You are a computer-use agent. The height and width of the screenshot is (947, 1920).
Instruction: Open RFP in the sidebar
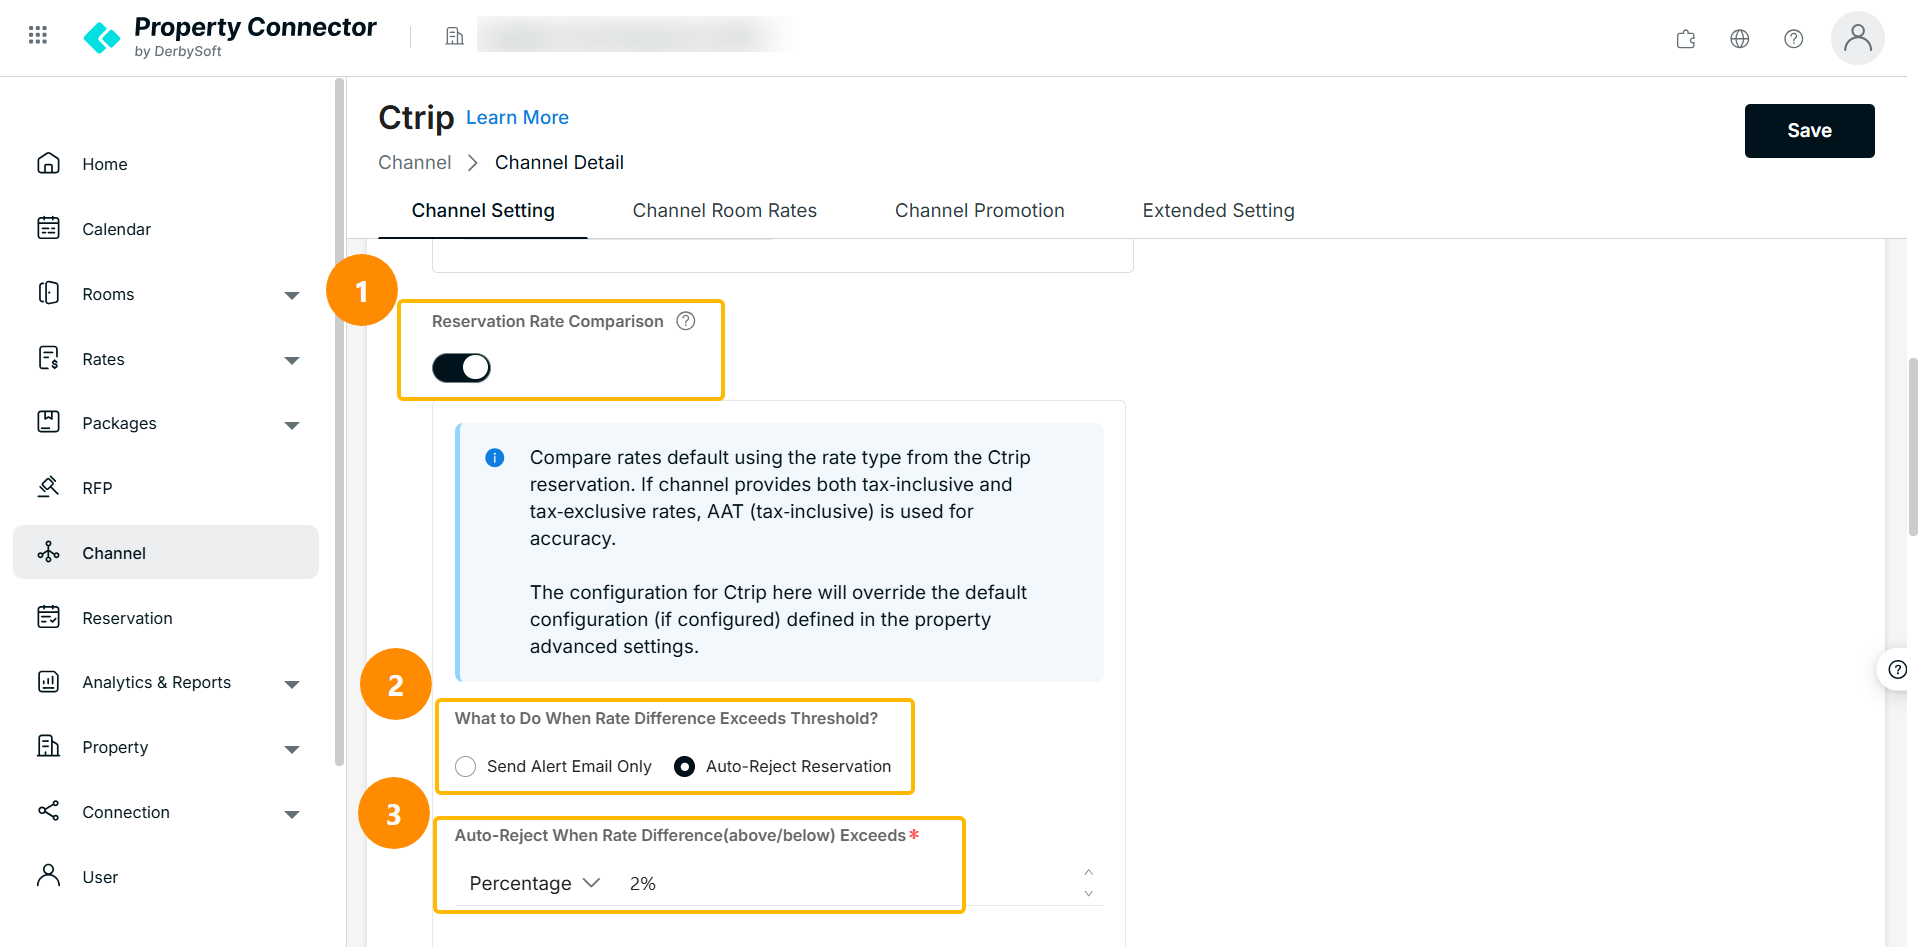click(x=166, y=488)
